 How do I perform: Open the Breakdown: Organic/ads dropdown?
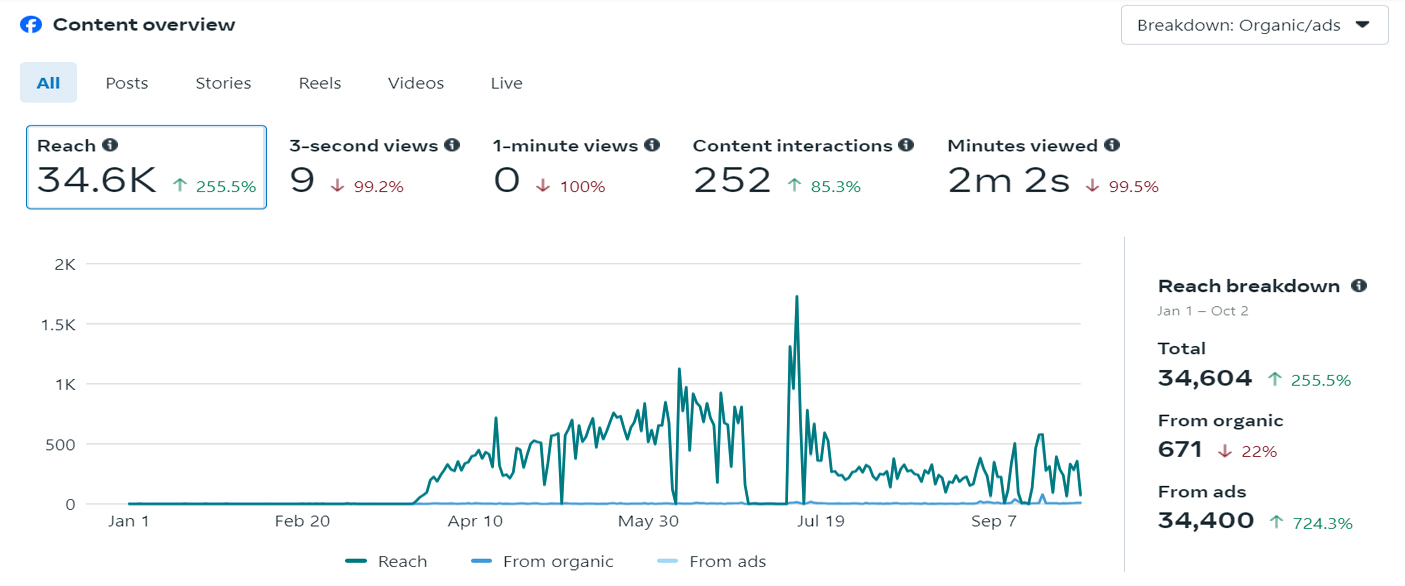tap(1254, 25)
